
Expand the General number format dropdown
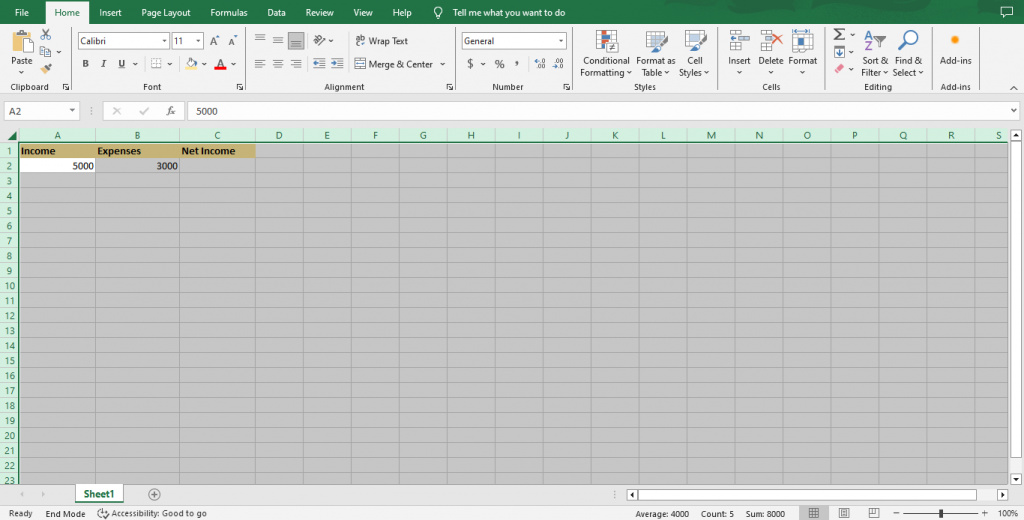pyautogui.click(x=560, y=41)
